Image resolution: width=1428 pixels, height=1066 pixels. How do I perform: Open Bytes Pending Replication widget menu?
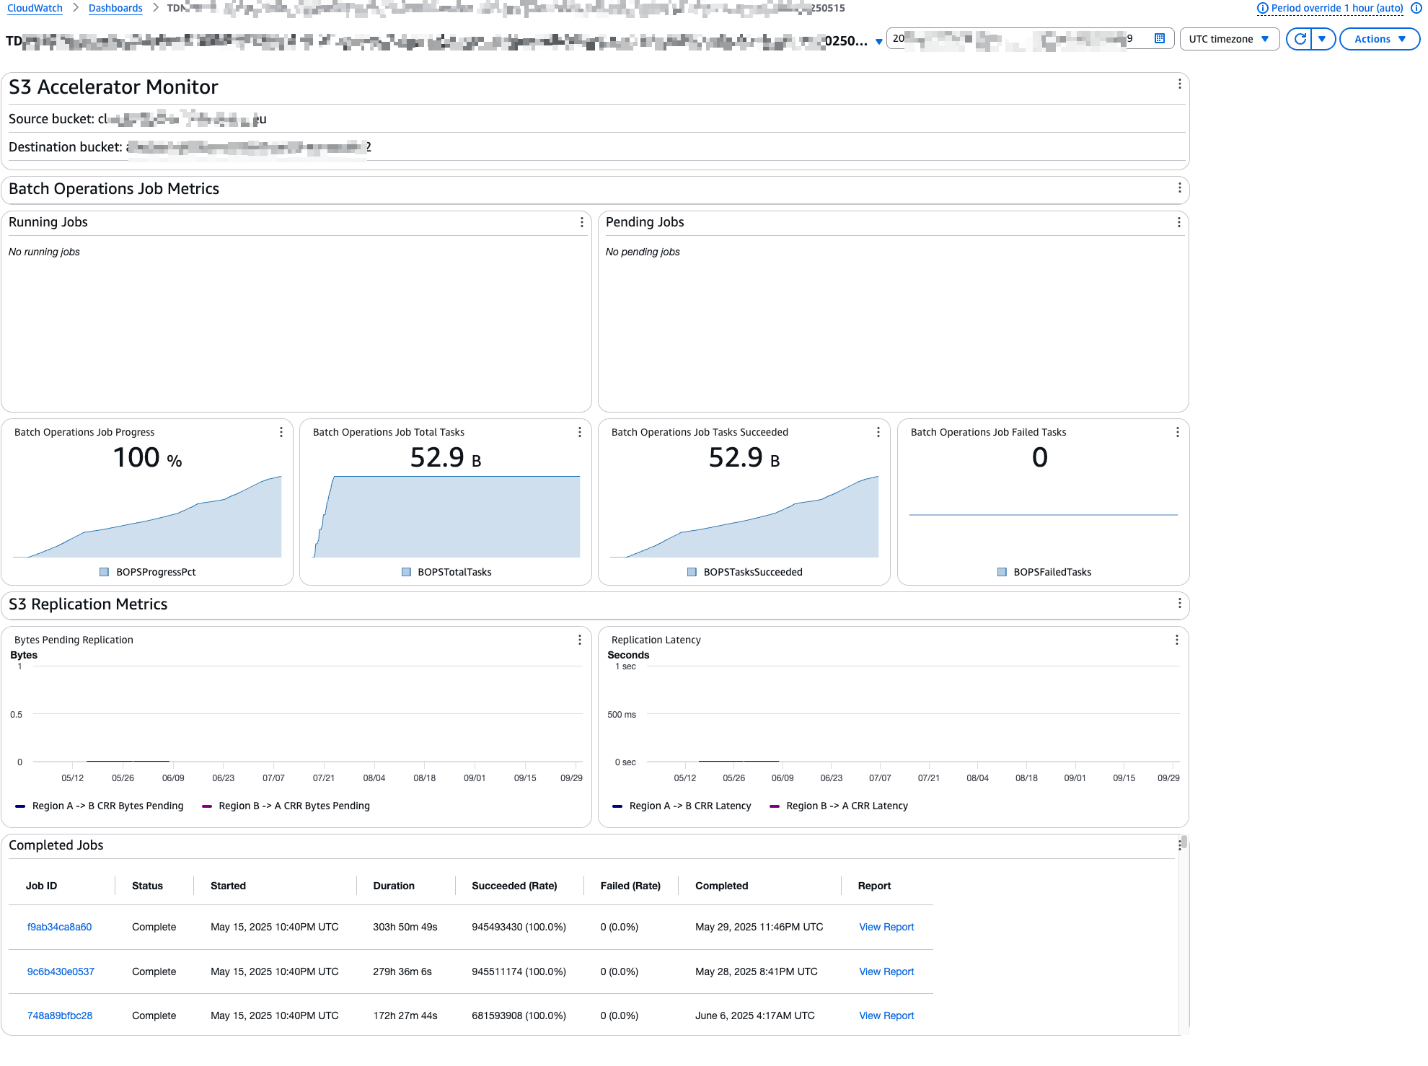point(580,640)
